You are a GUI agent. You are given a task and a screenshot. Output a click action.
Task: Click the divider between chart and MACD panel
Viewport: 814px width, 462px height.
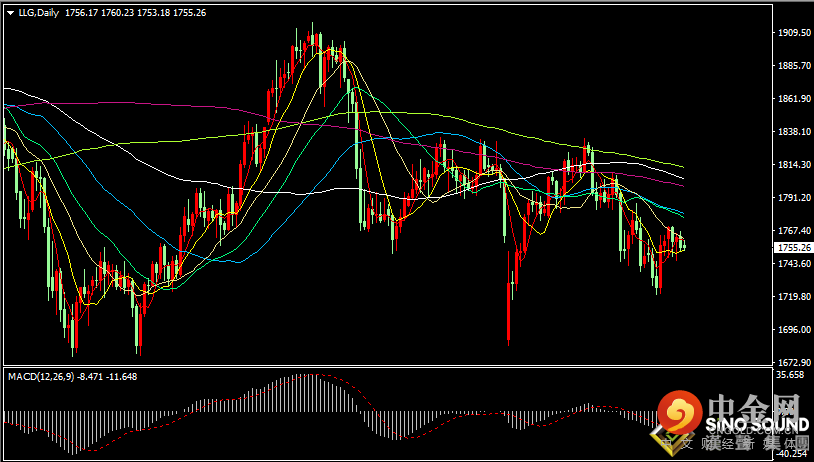[388, 366]
